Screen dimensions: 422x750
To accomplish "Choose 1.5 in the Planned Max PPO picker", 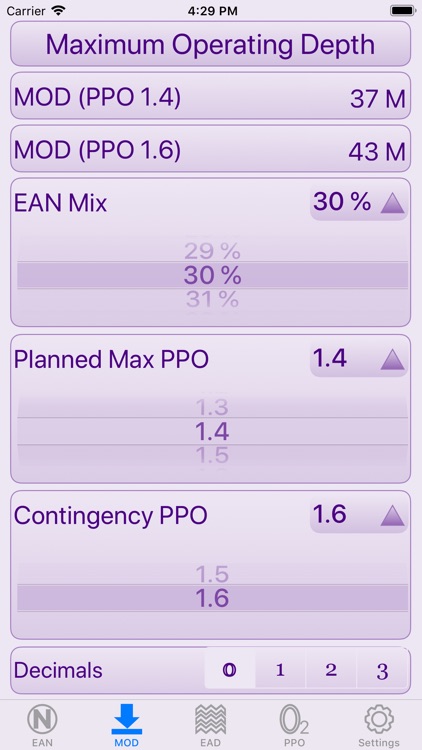I will tap(212, 455).
